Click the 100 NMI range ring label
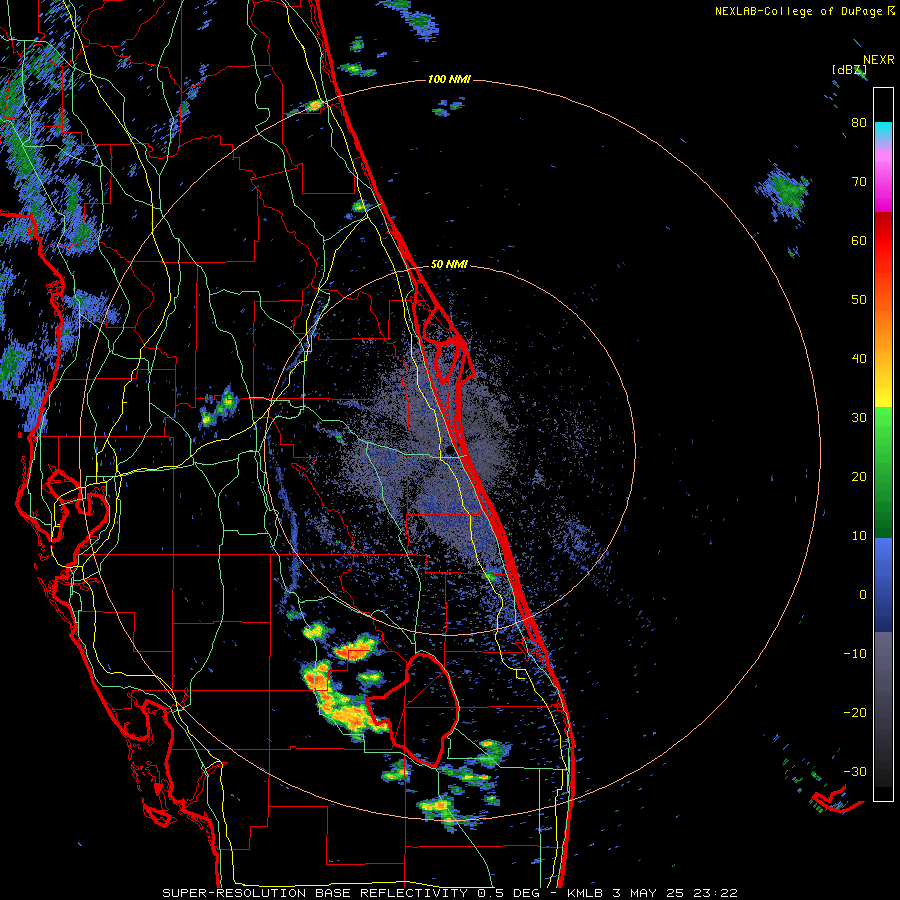The width and height of the screenshot is (900, 900). tap(449, 79)
